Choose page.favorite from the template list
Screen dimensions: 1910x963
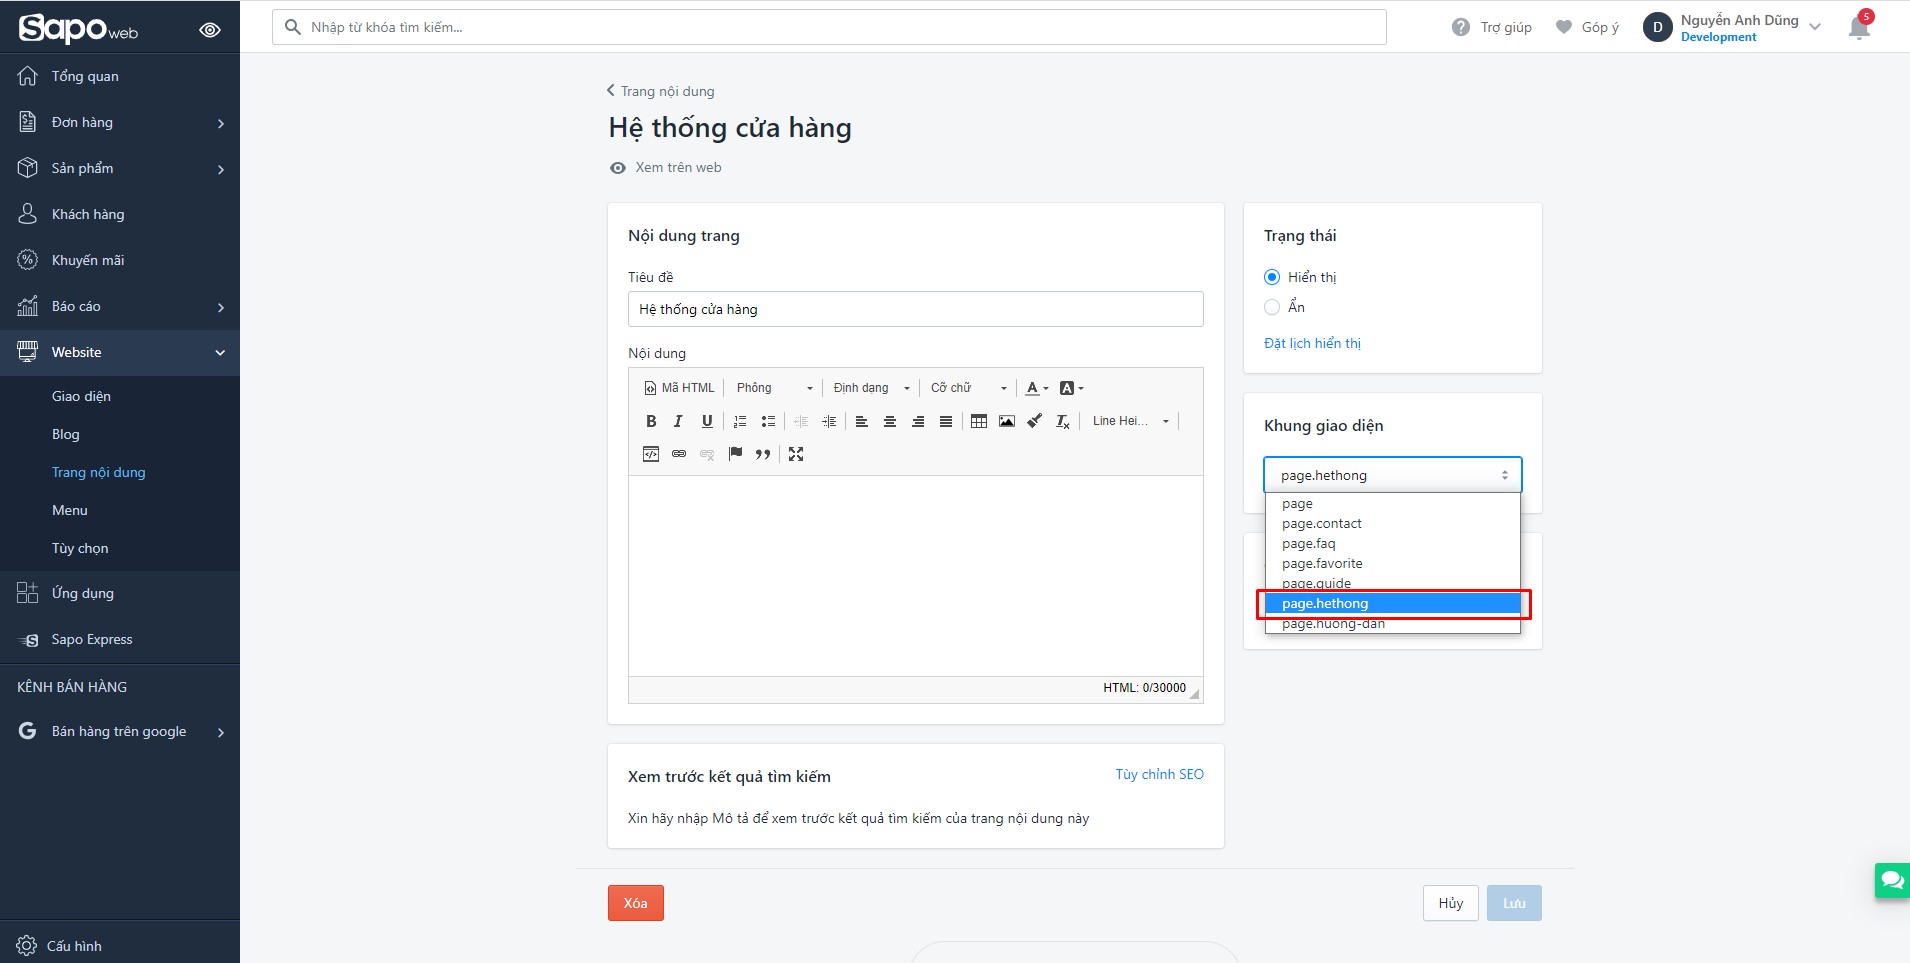pos(1392,563)
